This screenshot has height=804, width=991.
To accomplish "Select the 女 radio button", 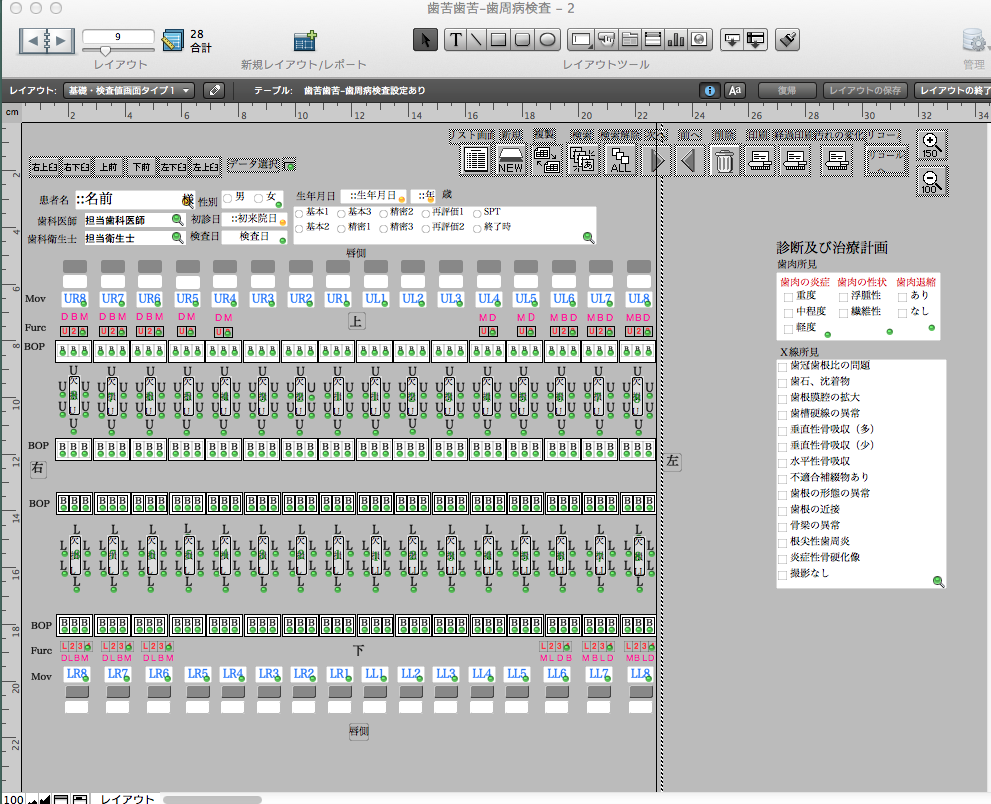I will (258, 198).
